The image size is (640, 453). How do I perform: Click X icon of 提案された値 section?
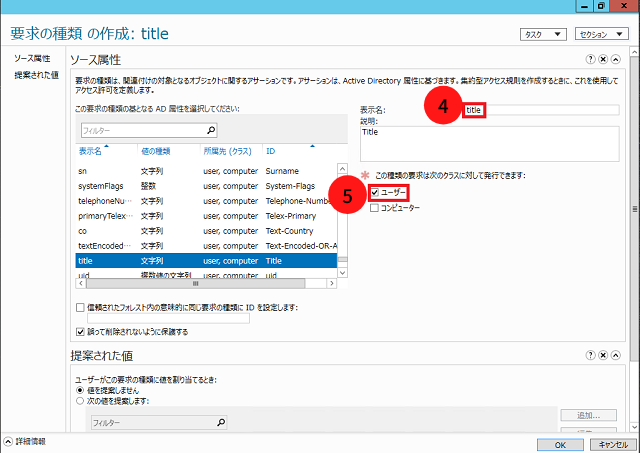pyautogui.click(x=603, y=355)
